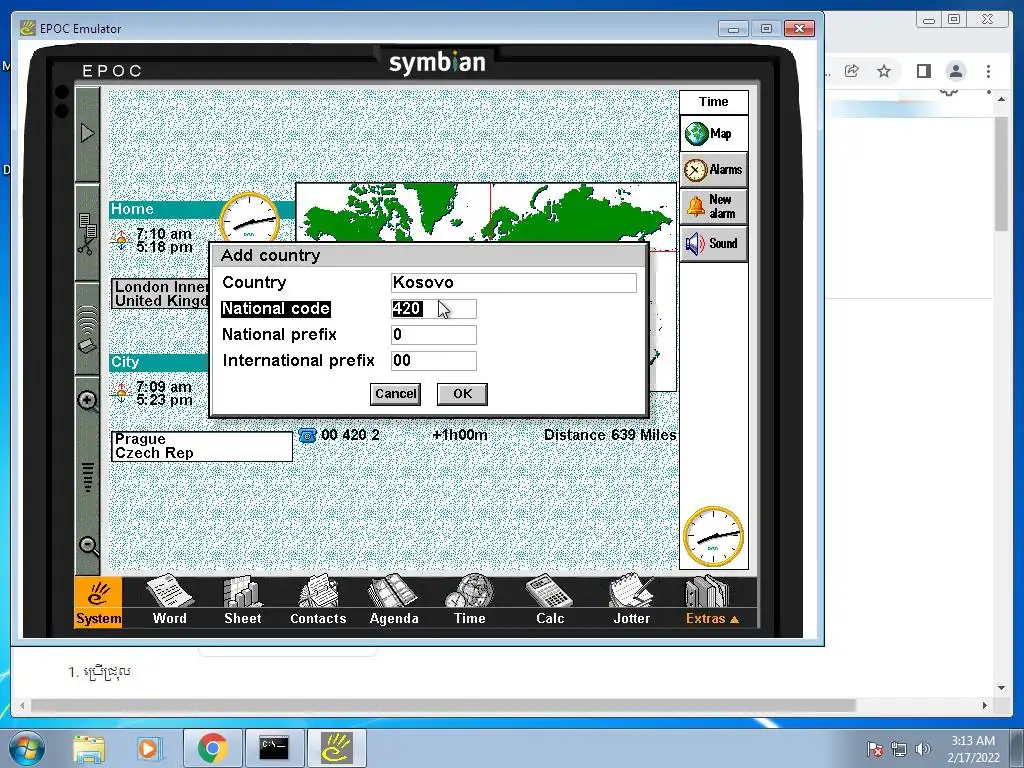Click the volume icon in system tray
This screenshot has height=768, width=1024.
[922, 749]
